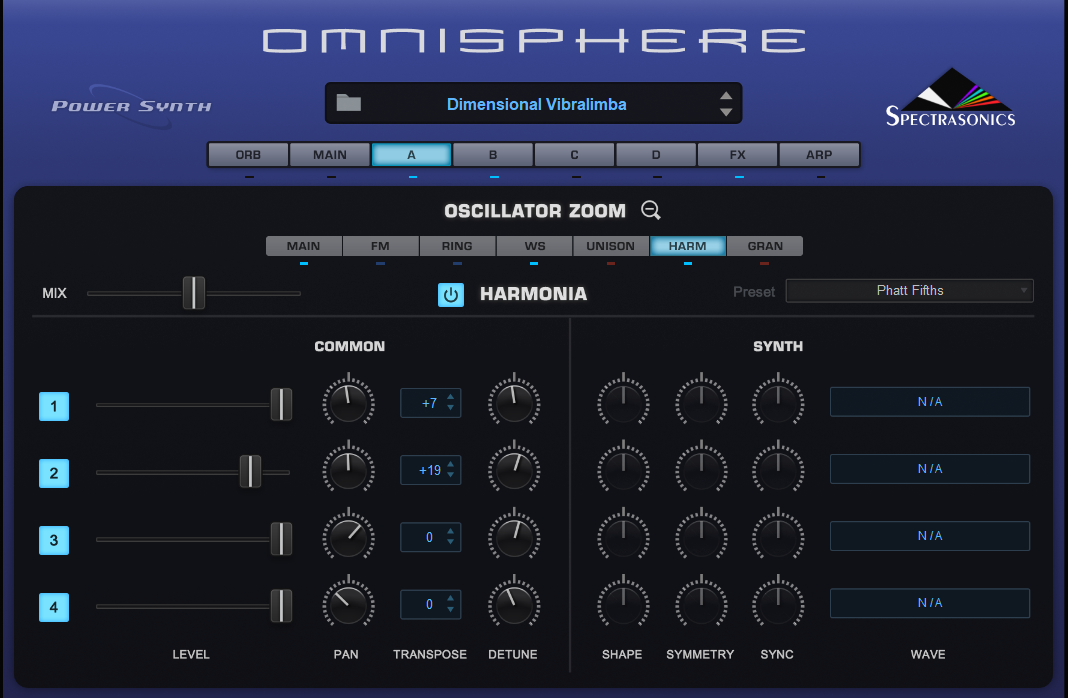Select layer C tab
Screen dimensions: 1068x698
tap(574, 155)
